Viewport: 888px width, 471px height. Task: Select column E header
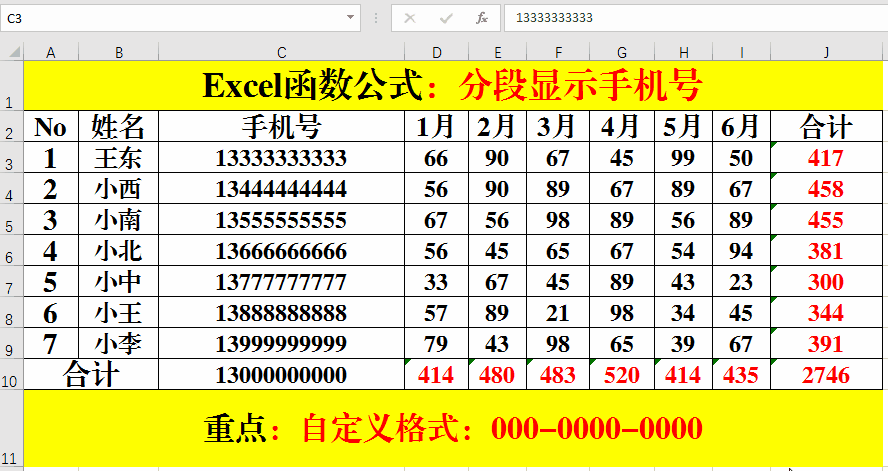coord(498,53)
